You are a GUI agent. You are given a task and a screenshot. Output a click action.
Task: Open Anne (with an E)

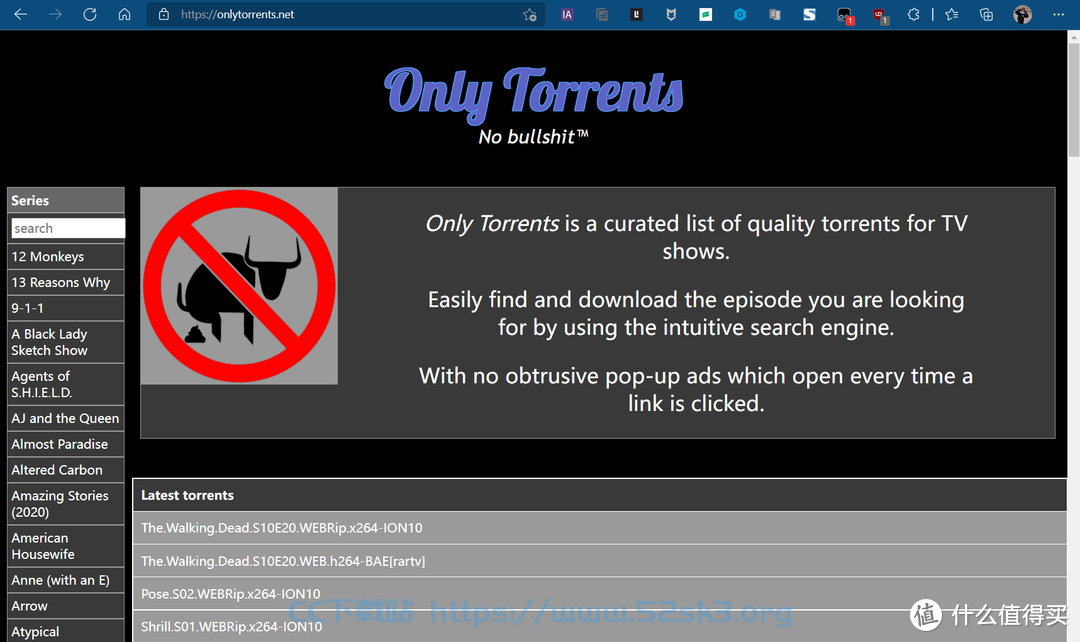point(65,580)
